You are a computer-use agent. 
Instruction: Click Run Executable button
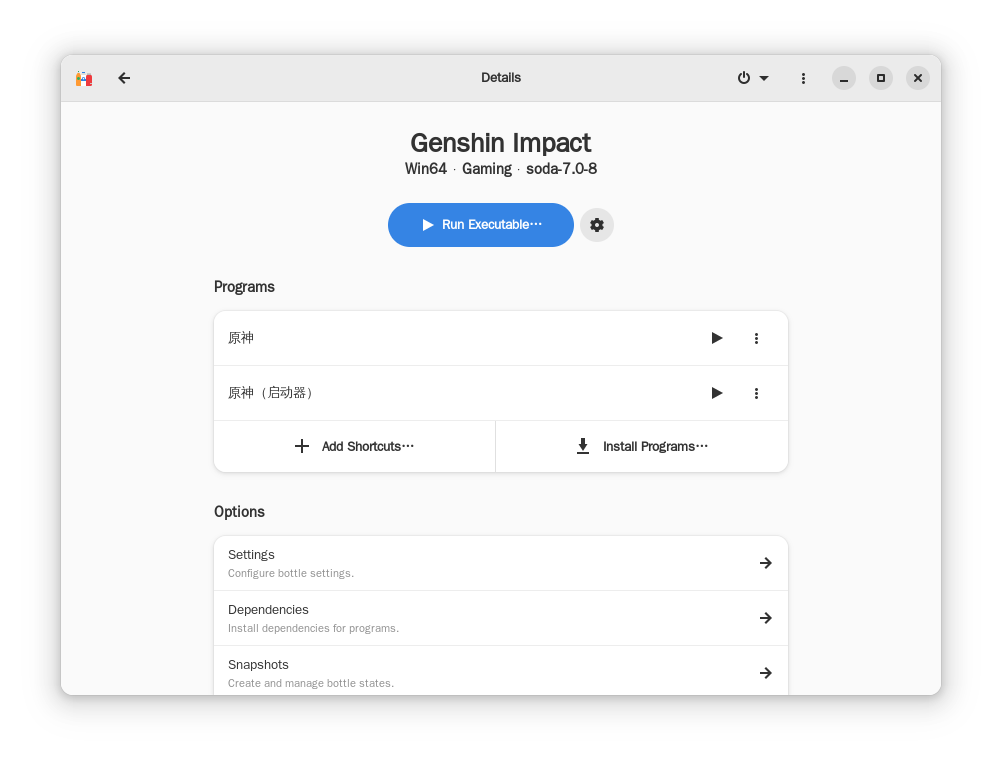pyautogui.click(x=481, y=225)
